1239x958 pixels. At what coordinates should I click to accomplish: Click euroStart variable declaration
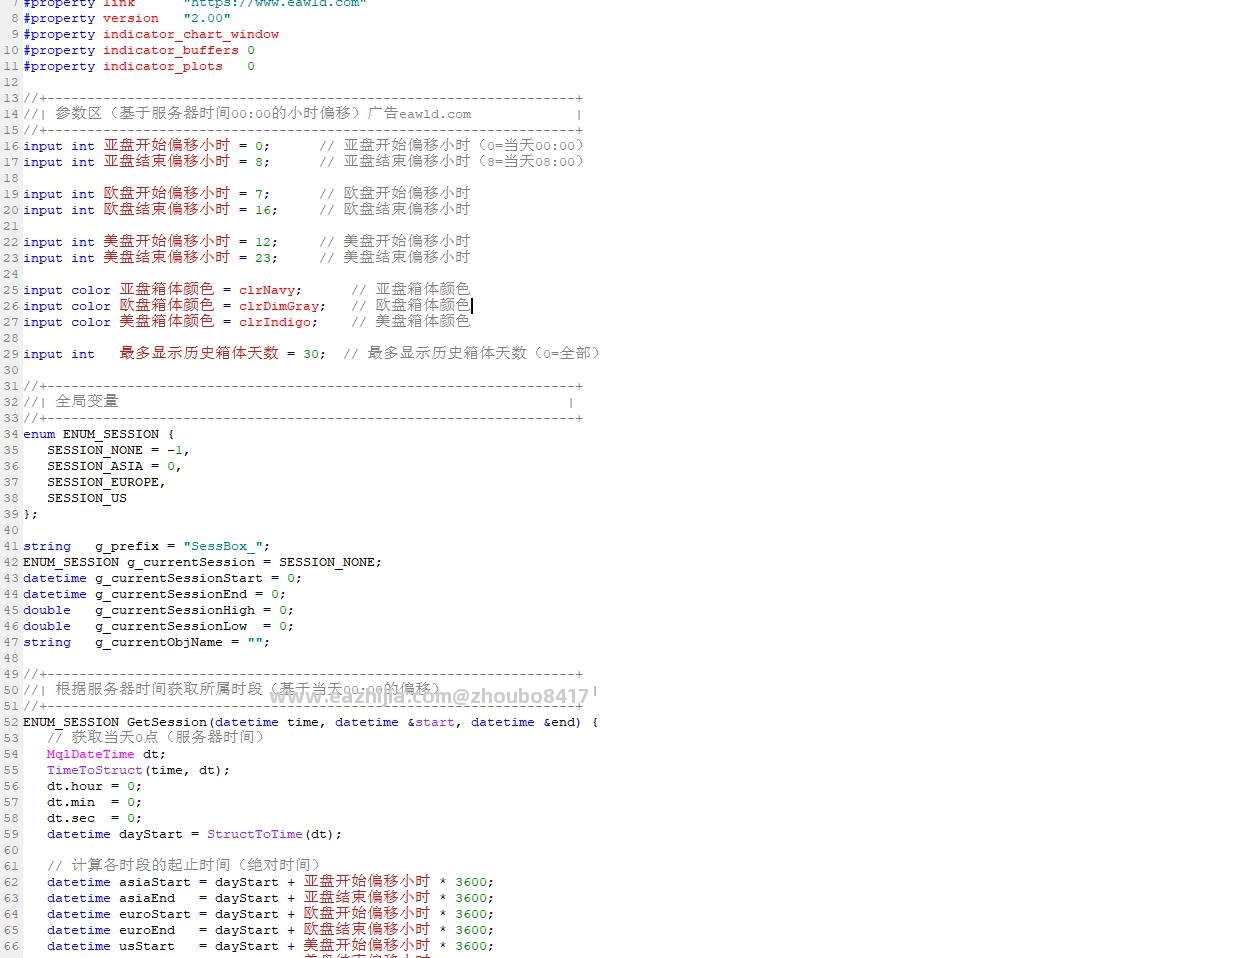click(x=155, y=914)
